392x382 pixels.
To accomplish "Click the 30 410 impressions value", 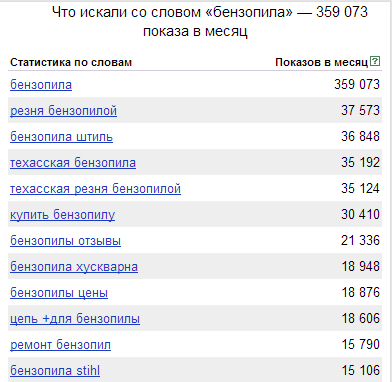I will pyautogui.click(x=360, y=214).
